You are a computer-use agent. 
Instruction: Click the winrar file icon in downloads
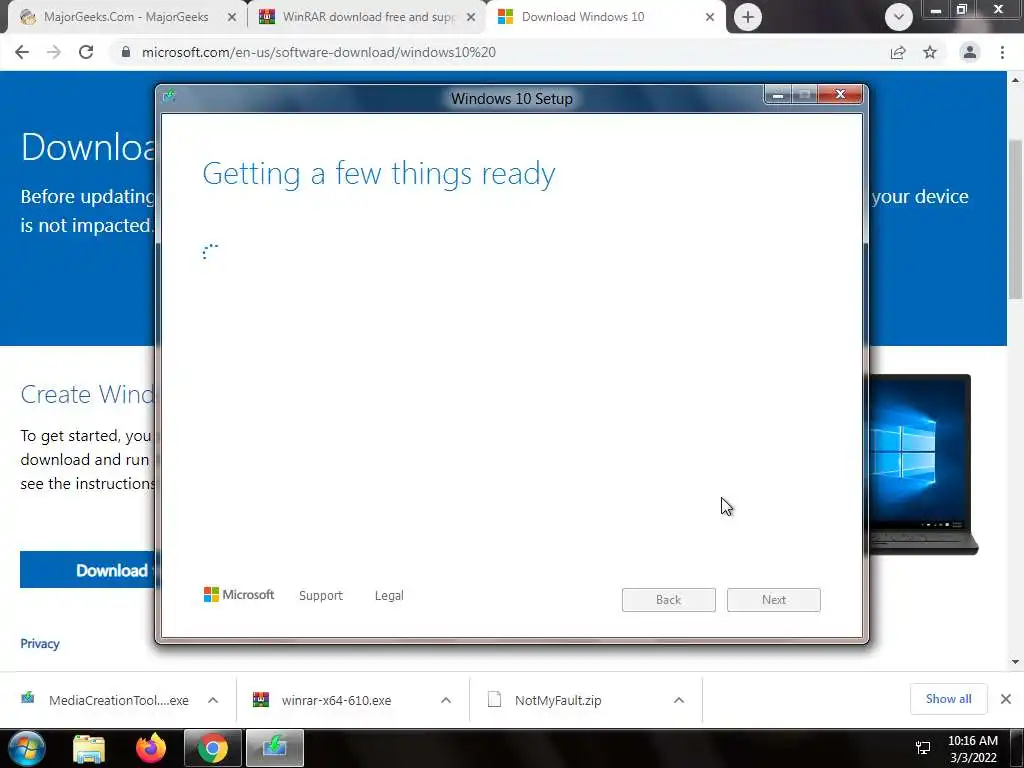[261, 699]
